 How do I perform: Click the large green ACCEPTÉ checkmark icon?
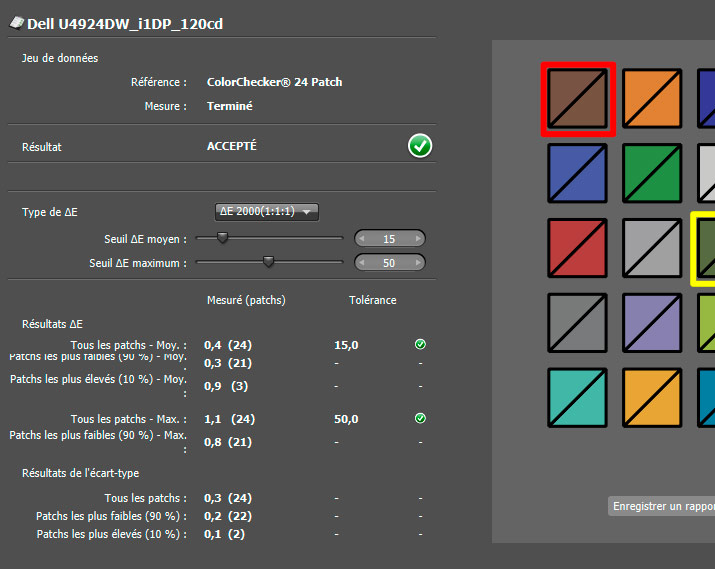(x=420, y=146)
